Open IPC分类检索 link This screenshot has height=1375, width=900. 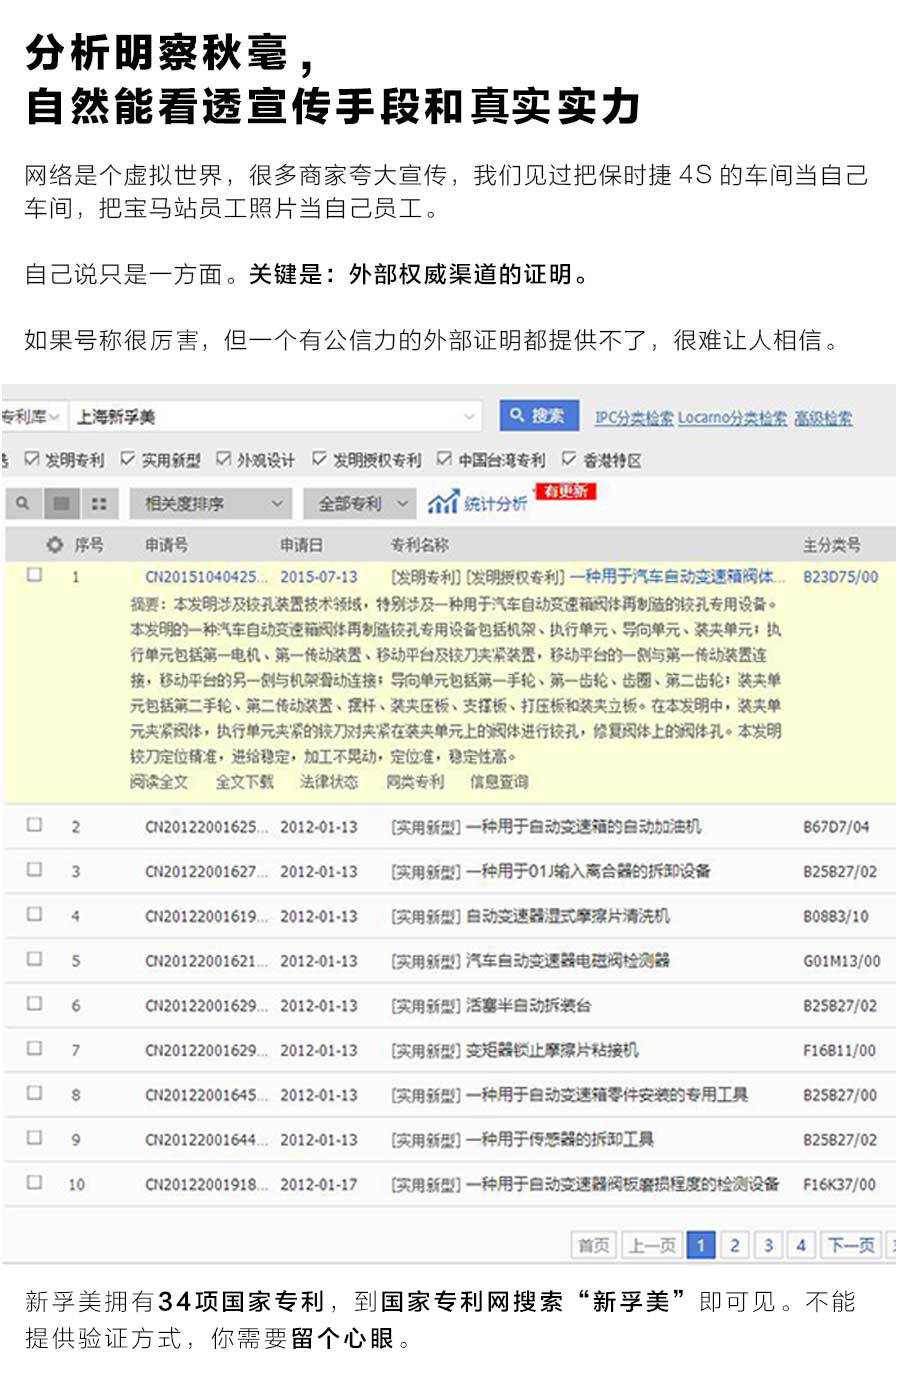click(634, 418)
